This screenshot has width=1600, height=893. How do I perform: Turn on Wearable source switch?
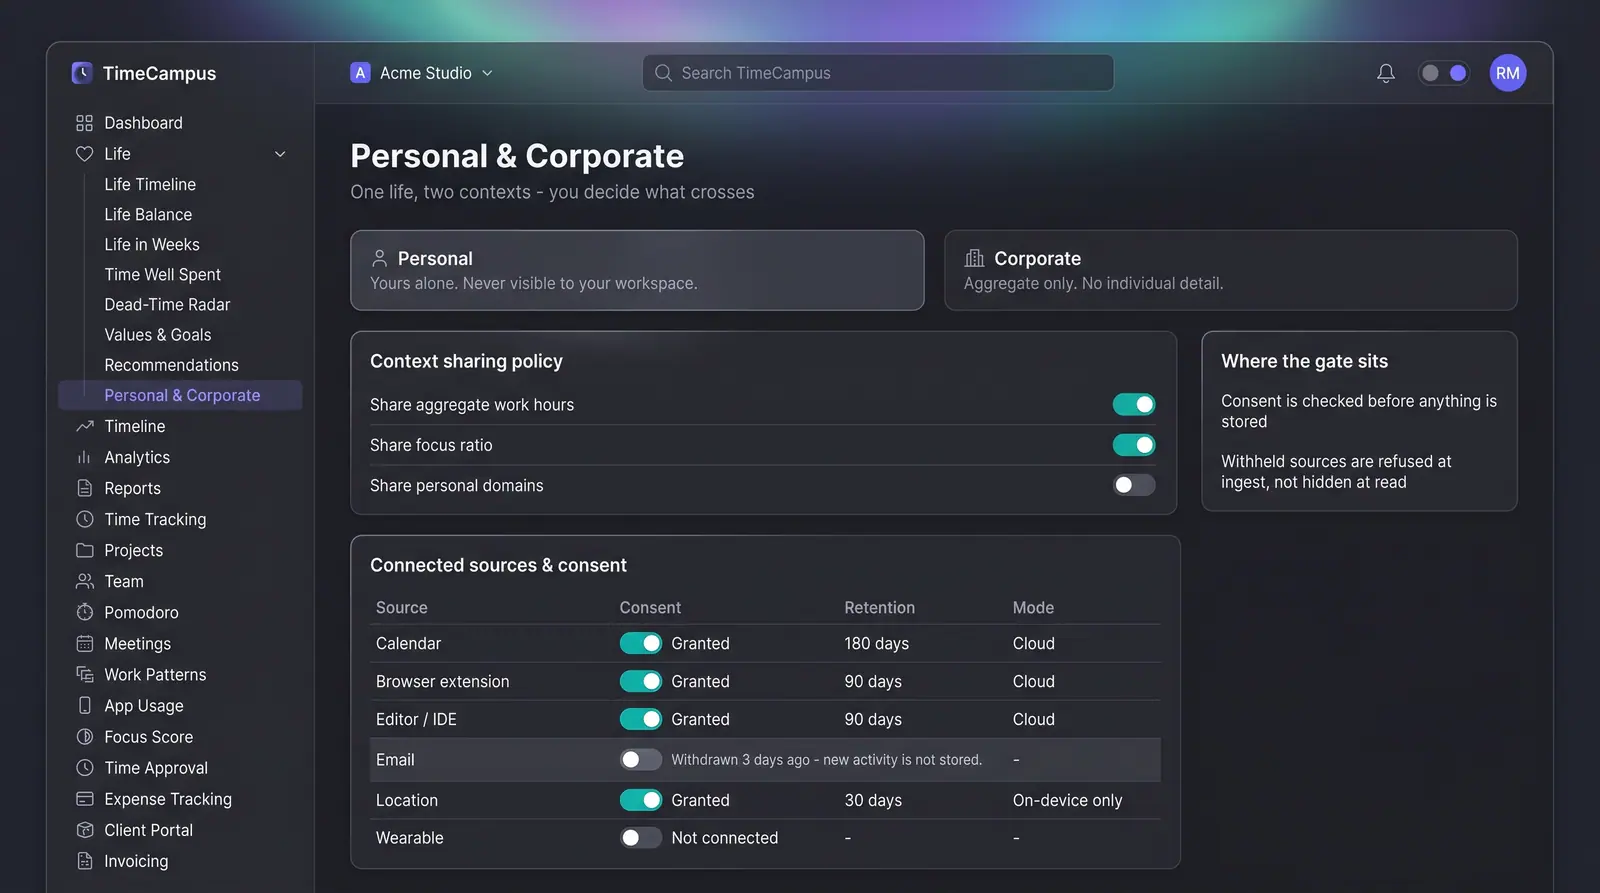(x=640, y=838)
